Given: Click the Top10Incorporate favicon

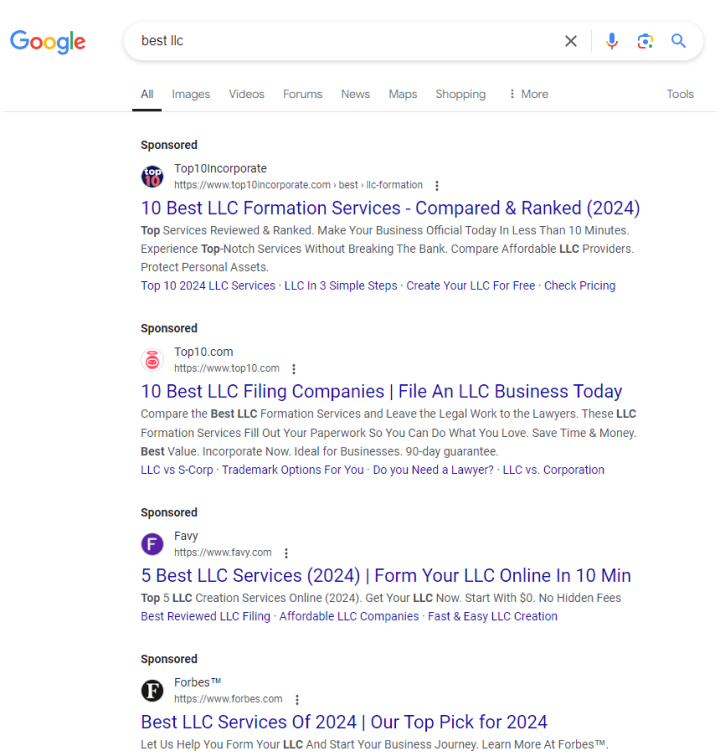Looking at the screenshot, I should tap(152, 177).
